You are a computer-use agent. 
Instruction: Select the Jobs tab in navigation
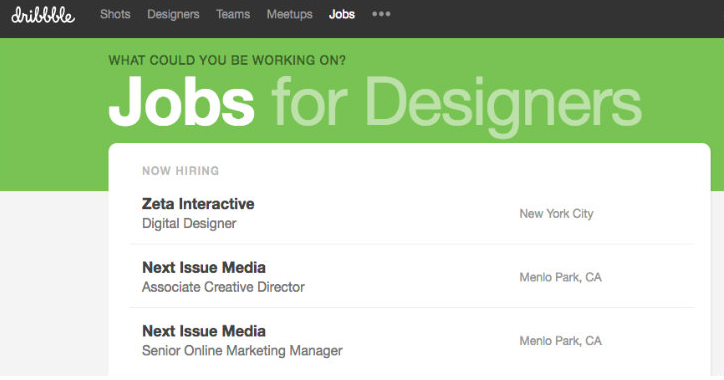tap(342, 14)
